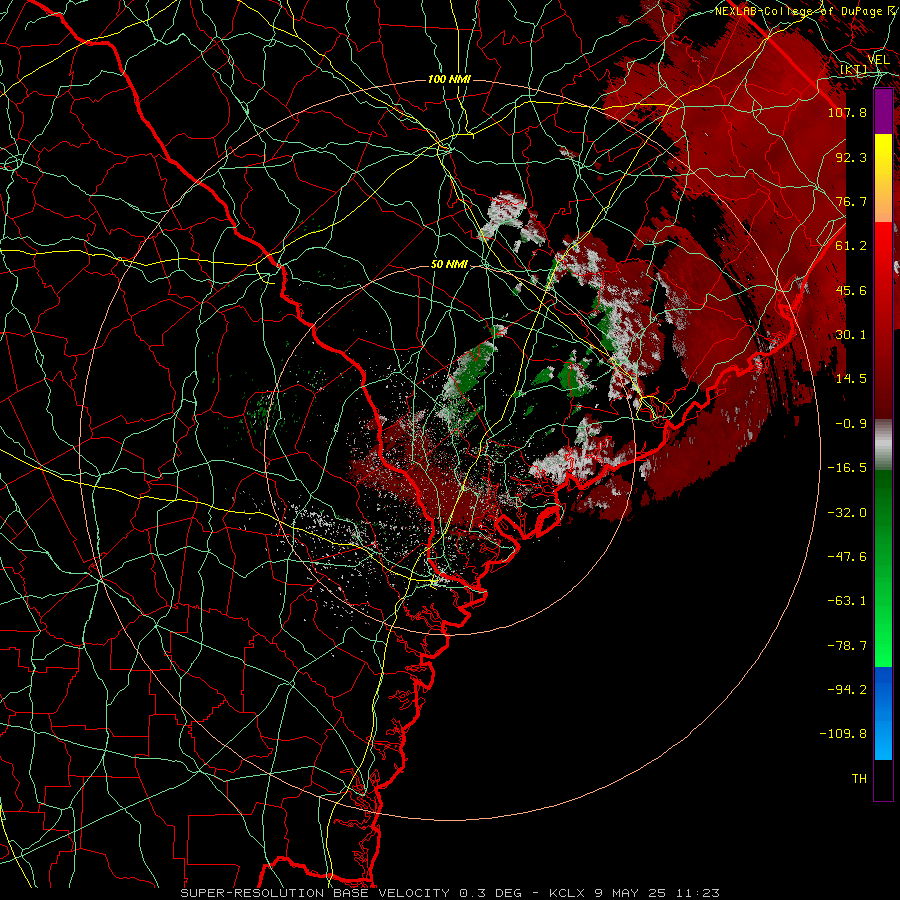This screenshot has height=900, width=900.
Task: Click the -78.7 legend value
Action: [x=847, y=646]
